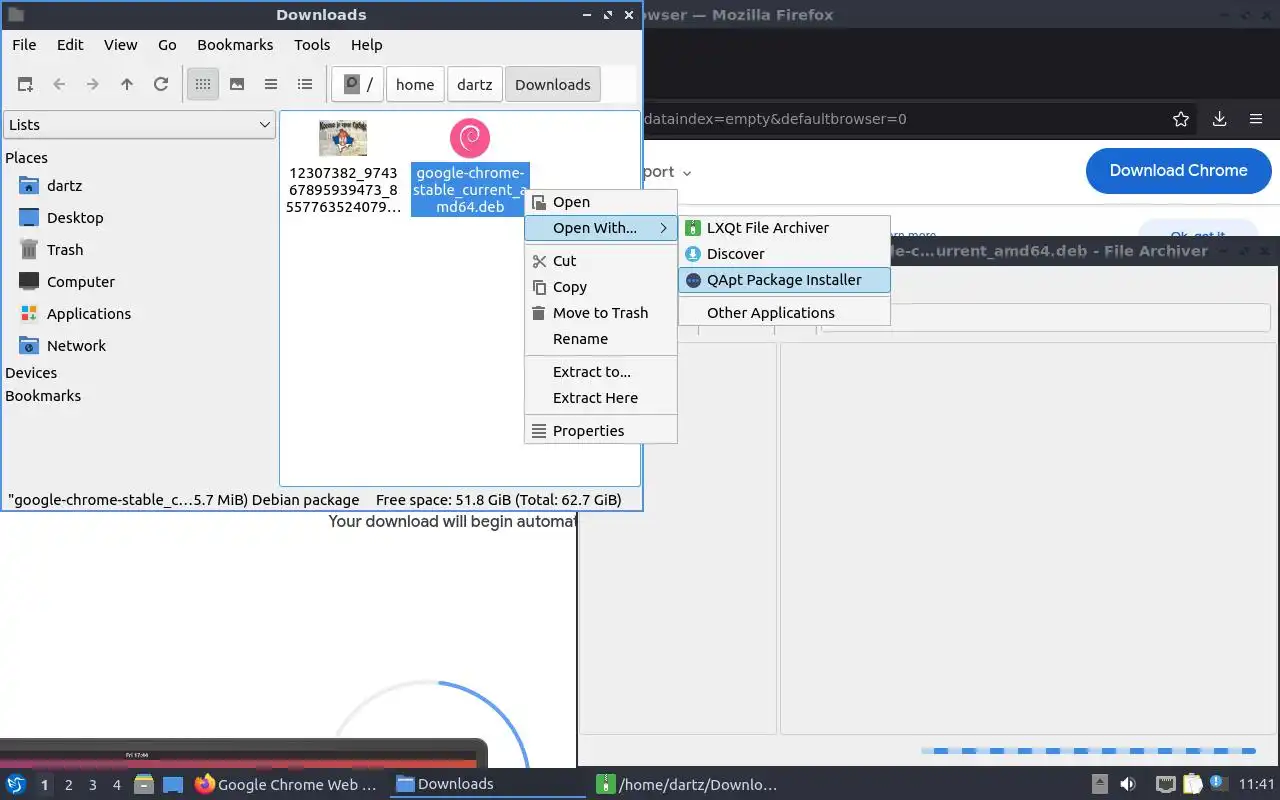
Task: Open the Edit menu
Action: (70, 45)
